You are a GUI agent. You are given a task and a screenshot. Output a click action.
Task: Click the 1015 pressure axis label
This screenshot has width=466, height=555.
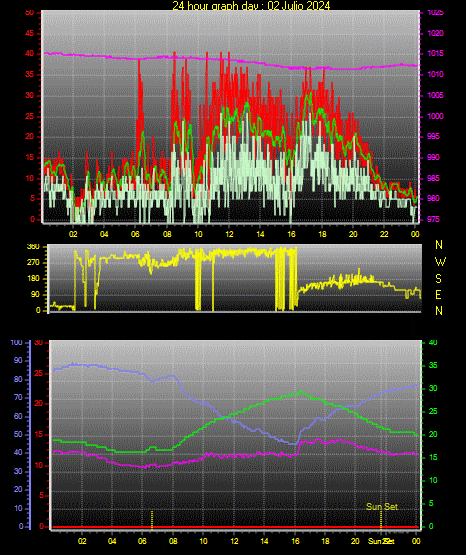point(436,53)
